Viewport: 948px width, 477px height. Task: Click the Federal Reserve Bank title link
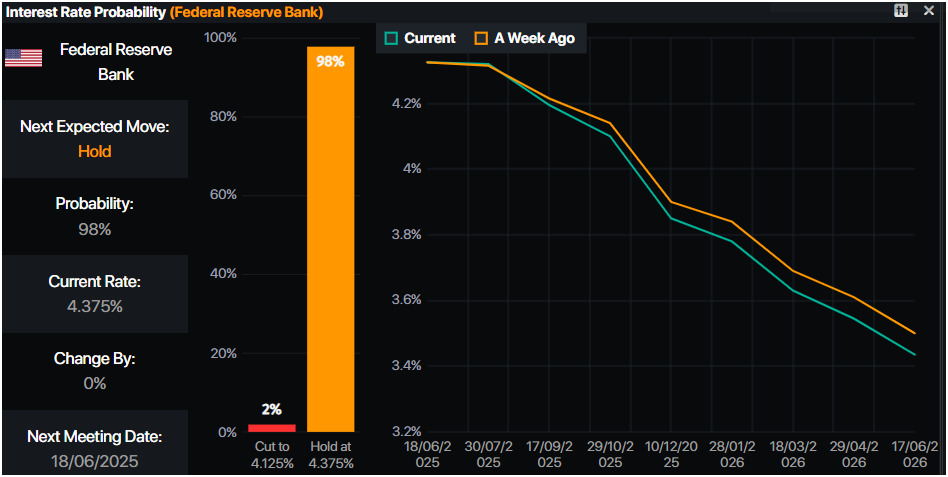coord(246,12)
